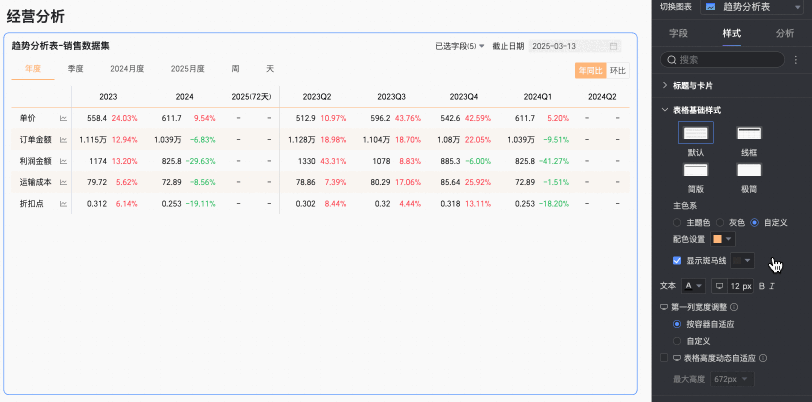Image resolution: width=812 pixels, height=402 pixels.
Task: Click the trend chart icon for 单价 row
Action: [x=63, y=119]
